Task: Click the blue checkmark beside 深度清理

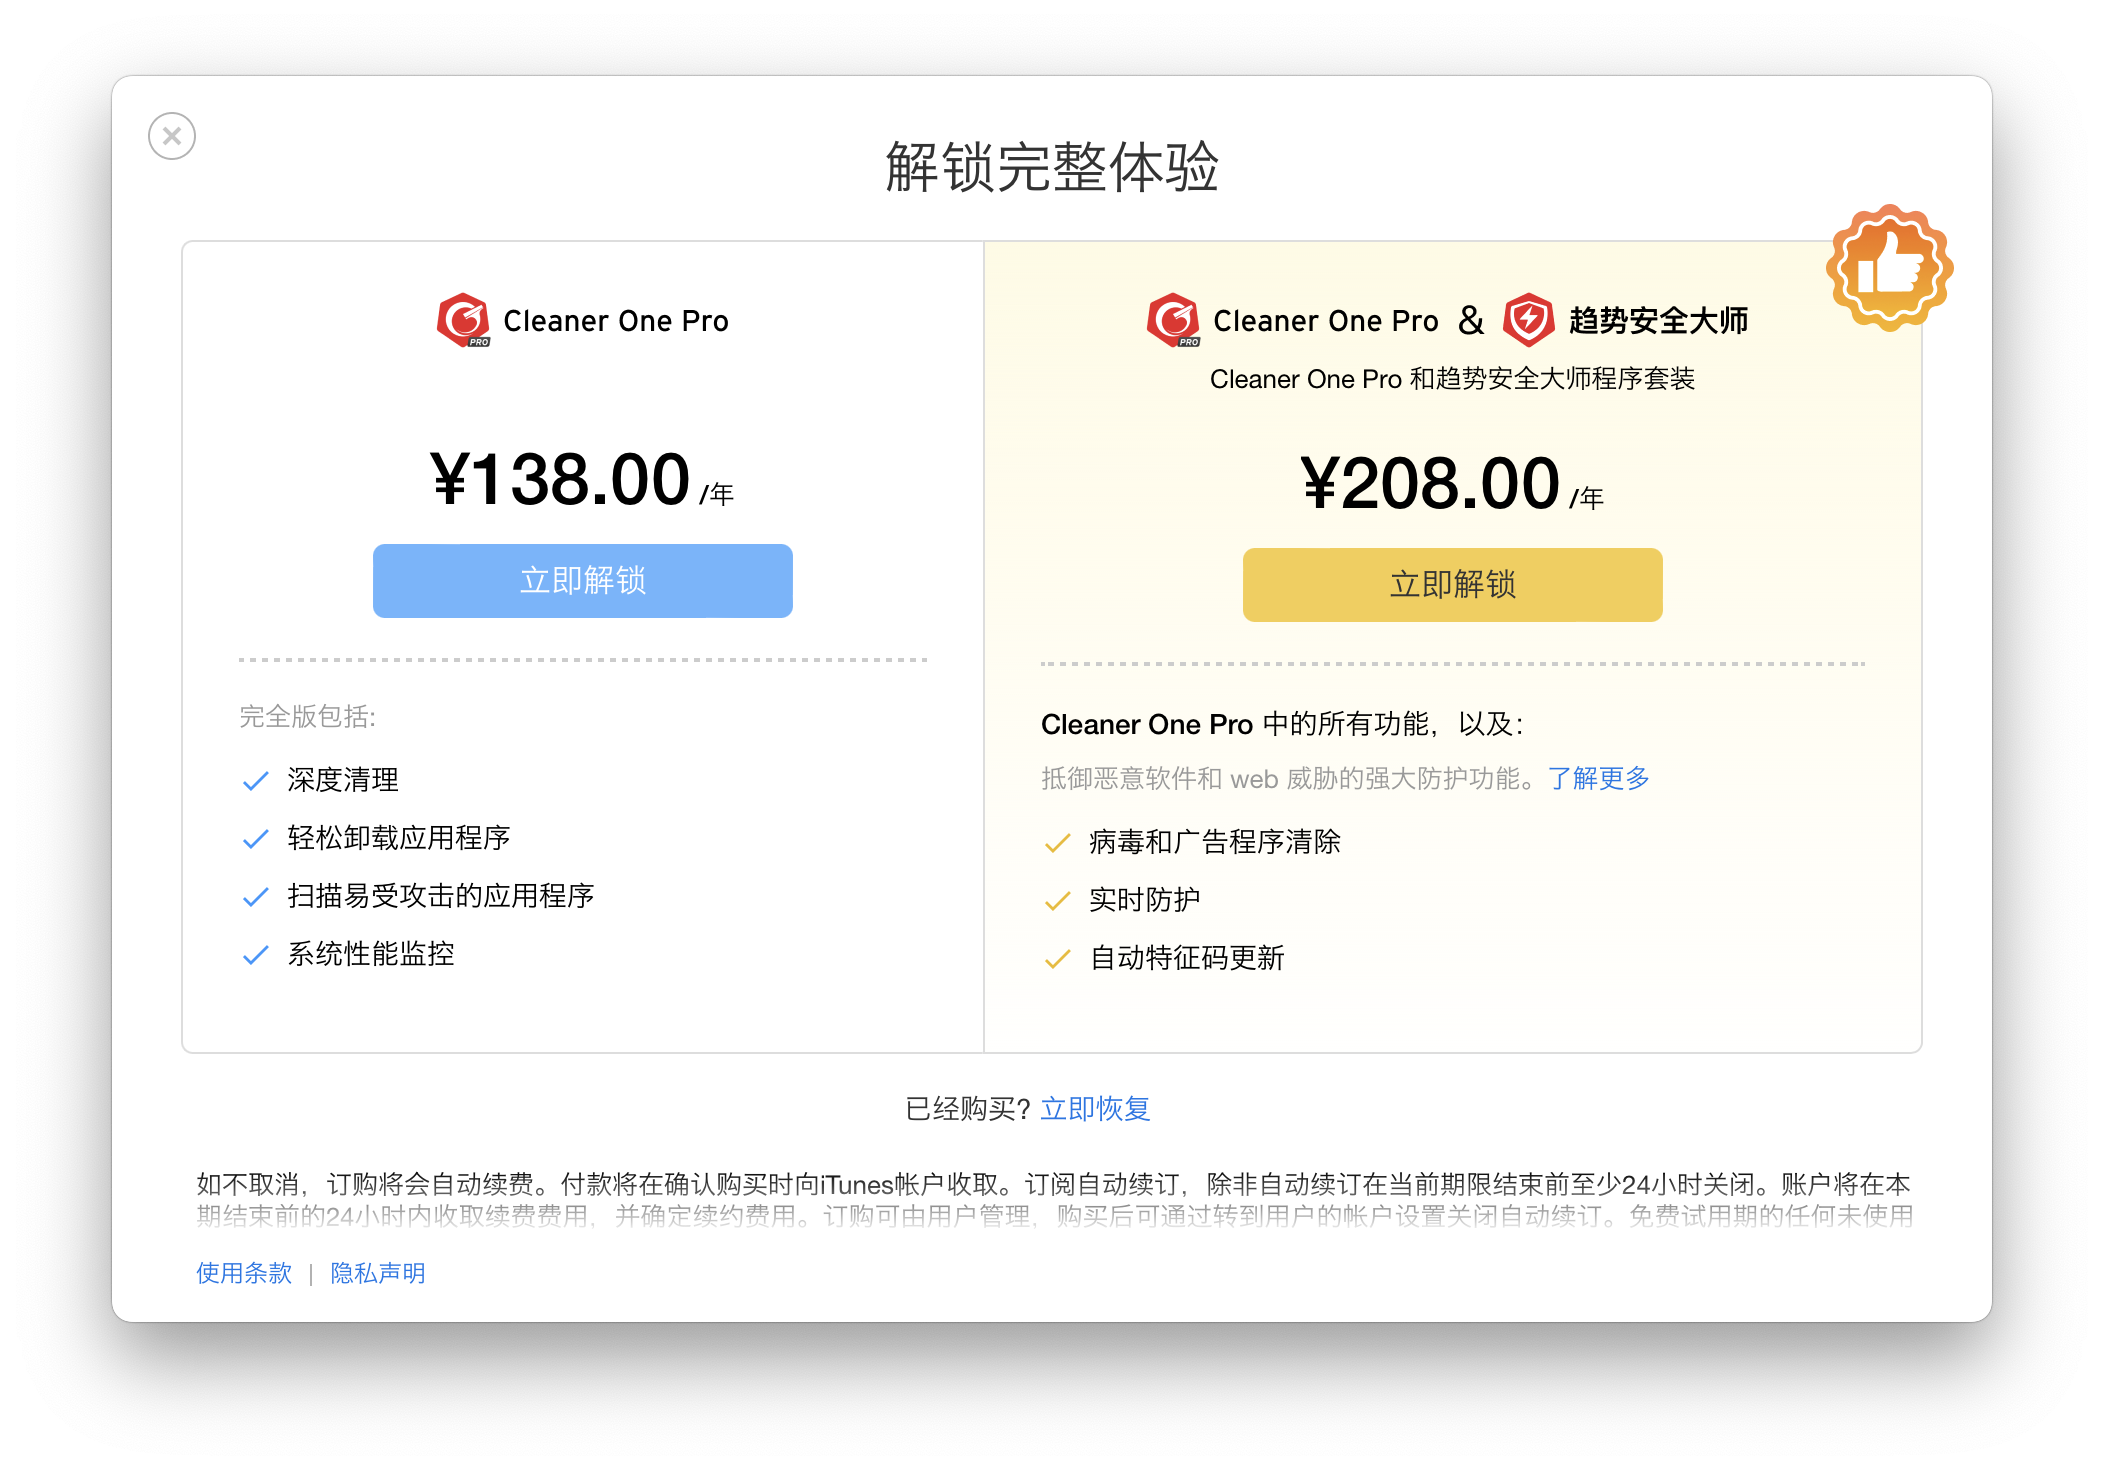Action: coord(256,781)
